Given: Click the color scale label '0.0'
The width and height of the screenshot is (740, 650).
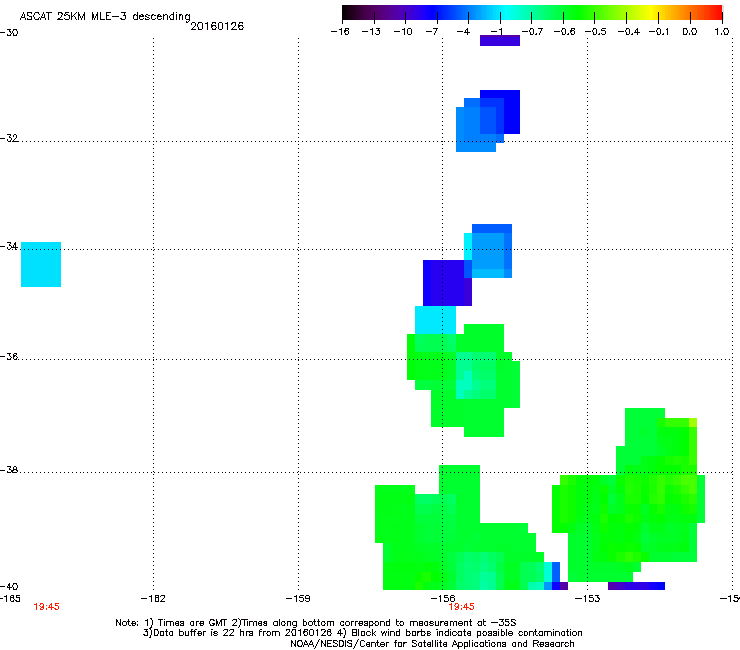Looking at the screenshot, I should [690, 32].
